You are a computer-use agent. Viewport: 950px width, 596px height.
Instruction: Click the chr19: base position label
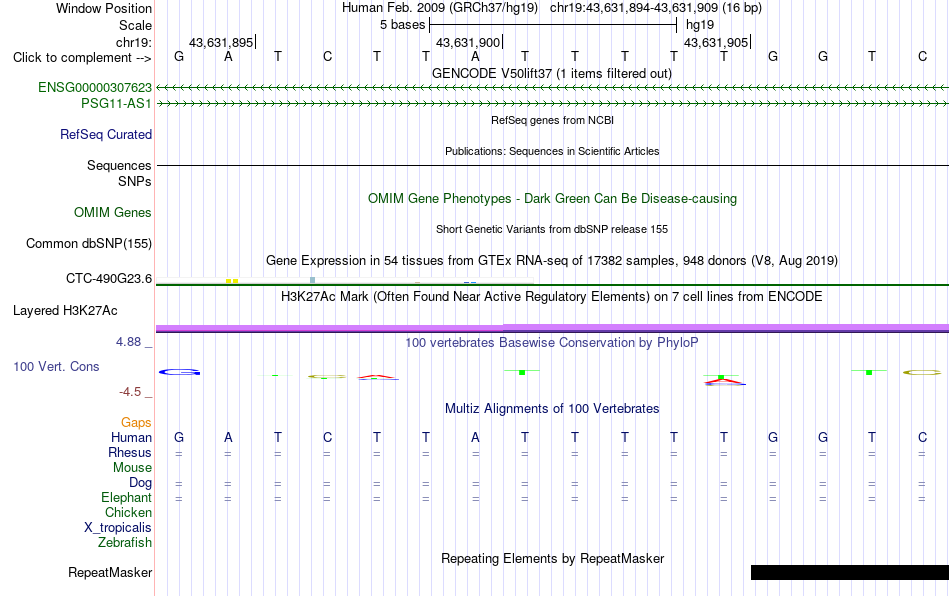pos(134,42)
